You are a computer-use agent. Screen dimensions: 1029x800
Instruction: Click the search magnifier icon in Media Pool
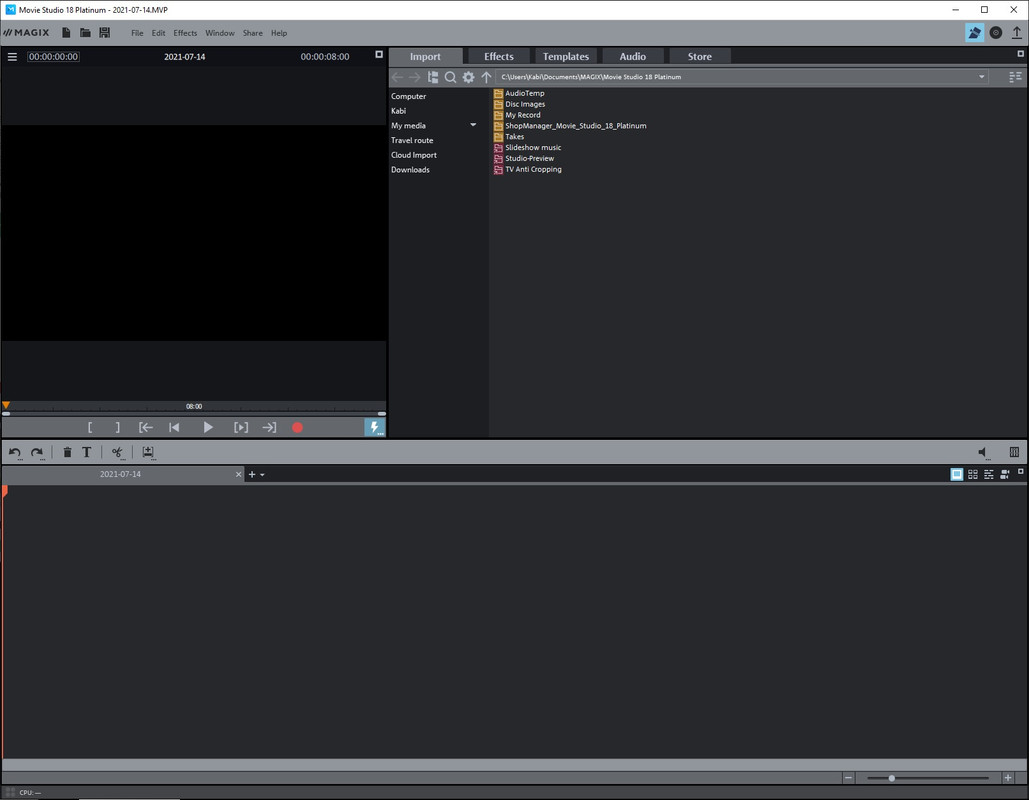[x=450, y=77]
